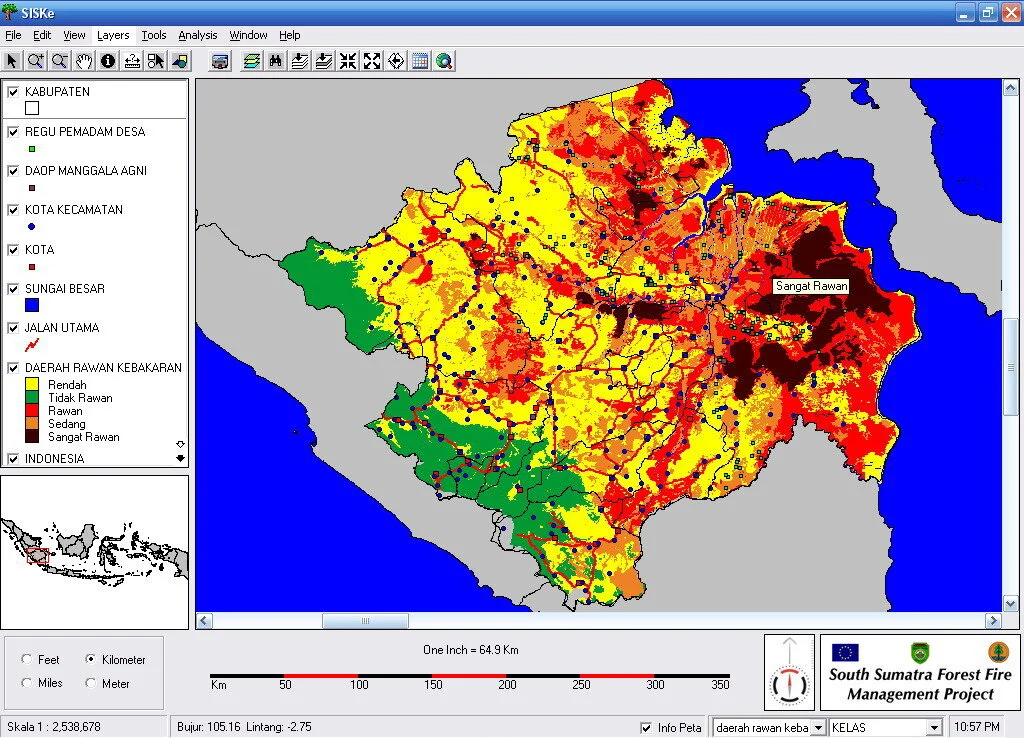The width and height of the screenshot is (1024, 738).
Task: Open the attribute table icon
Action: pyautogui.click(x=420, y=61)
